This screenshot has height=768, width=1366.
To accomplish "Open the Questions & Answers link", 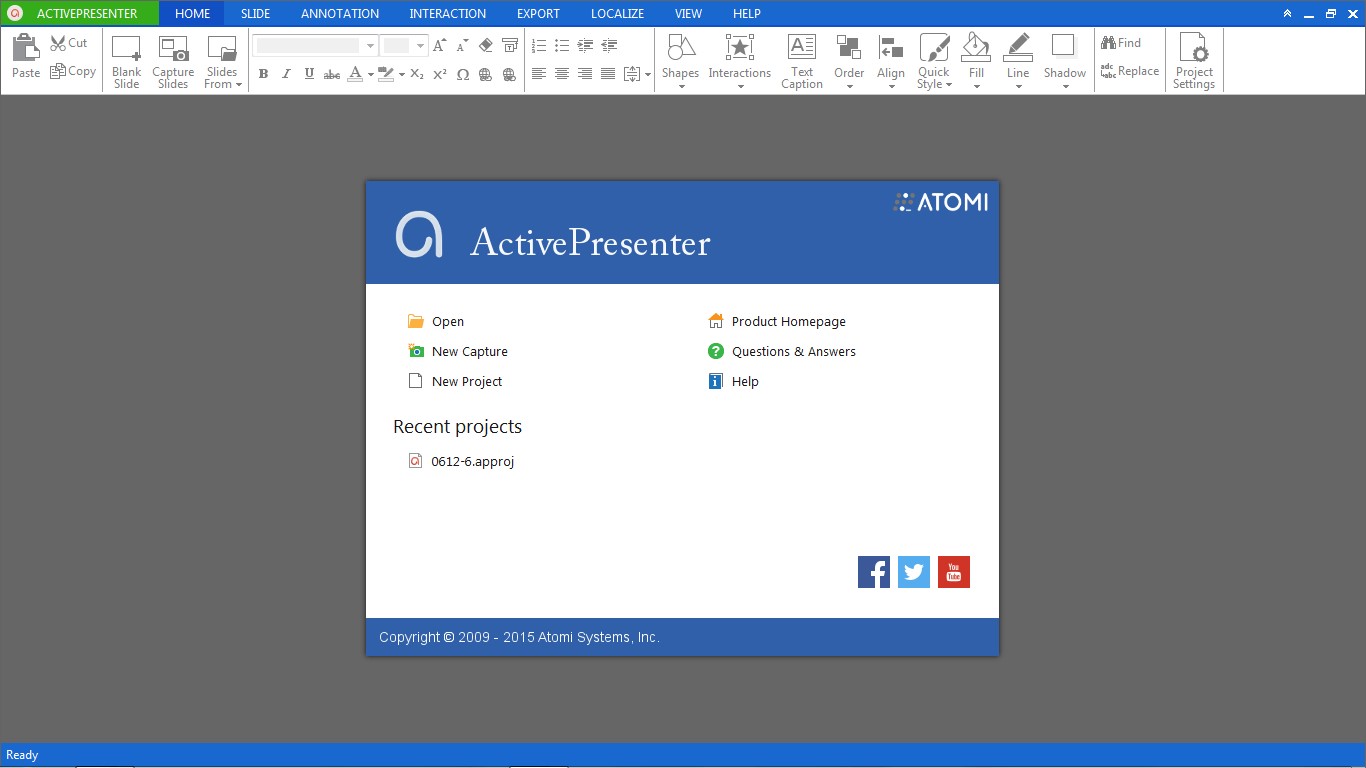I will pyautogui.click(x=782, y=351).
